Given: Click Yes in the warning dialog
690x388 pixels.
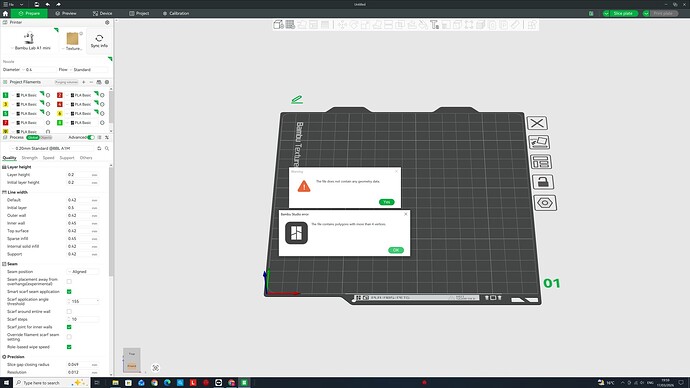Looking at the screenshot, I should [x=386, y=202].
